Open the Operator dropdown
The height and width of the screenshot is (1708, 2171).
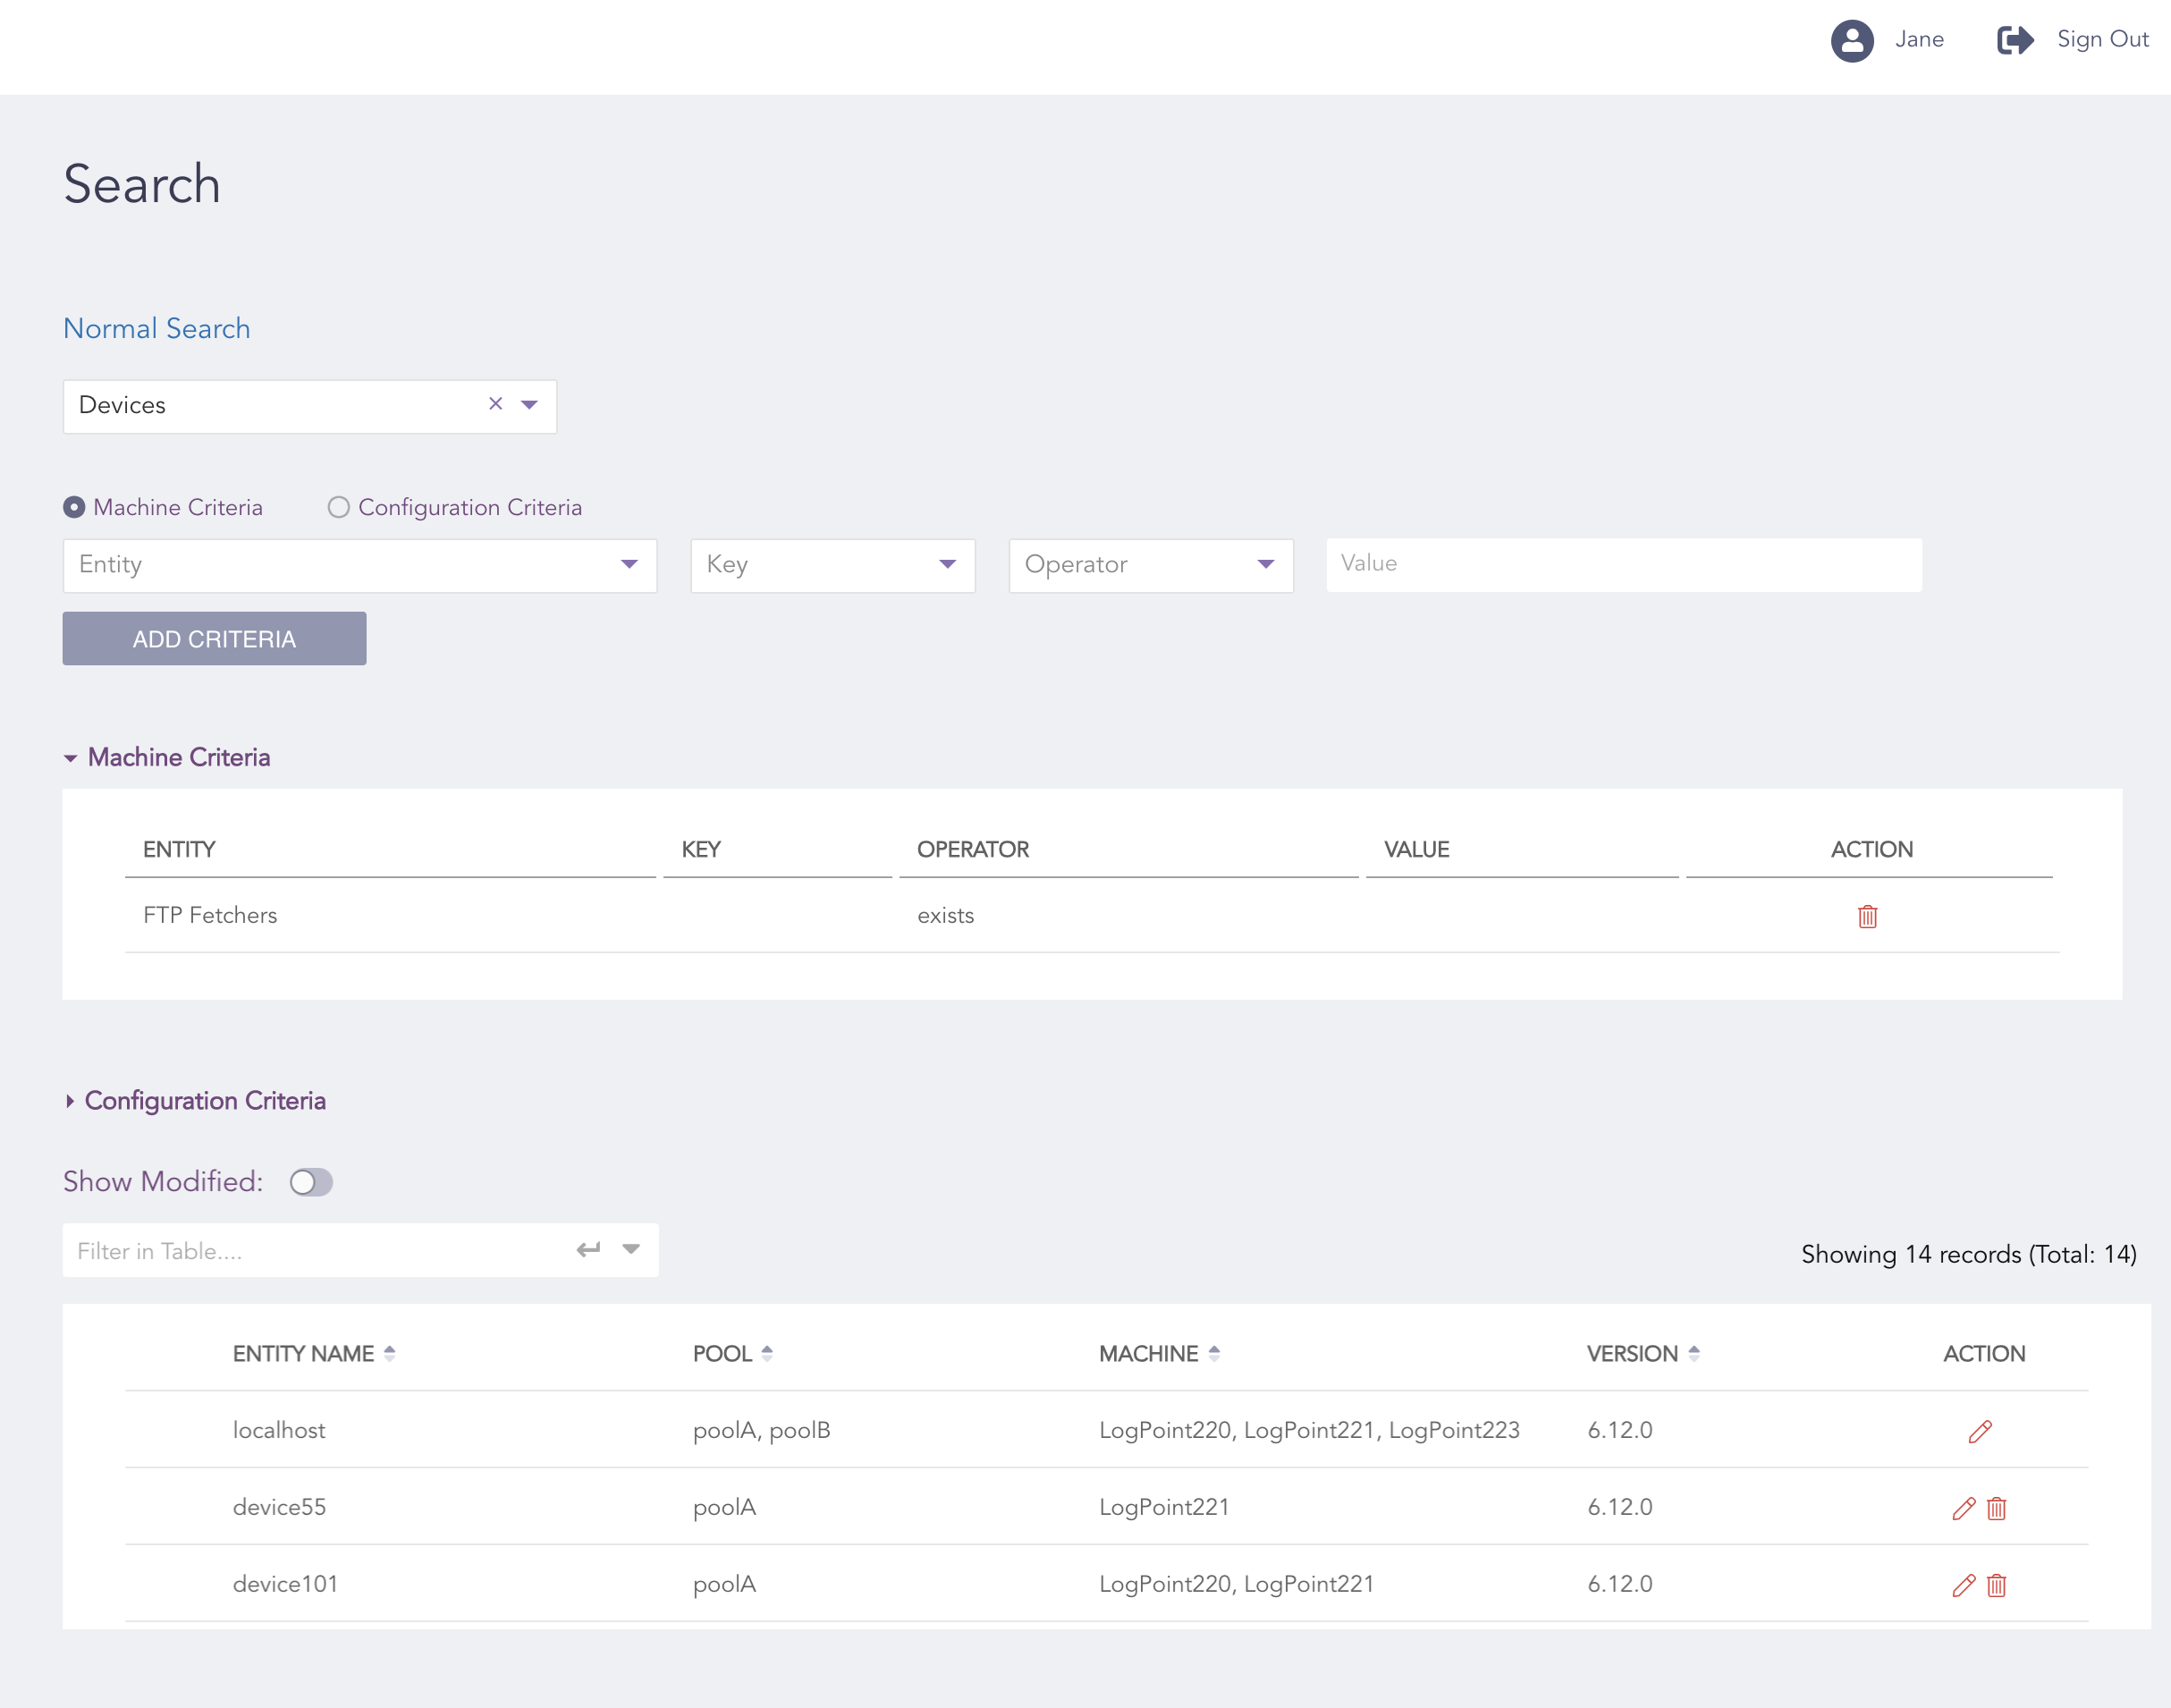tap(1150, 565)
